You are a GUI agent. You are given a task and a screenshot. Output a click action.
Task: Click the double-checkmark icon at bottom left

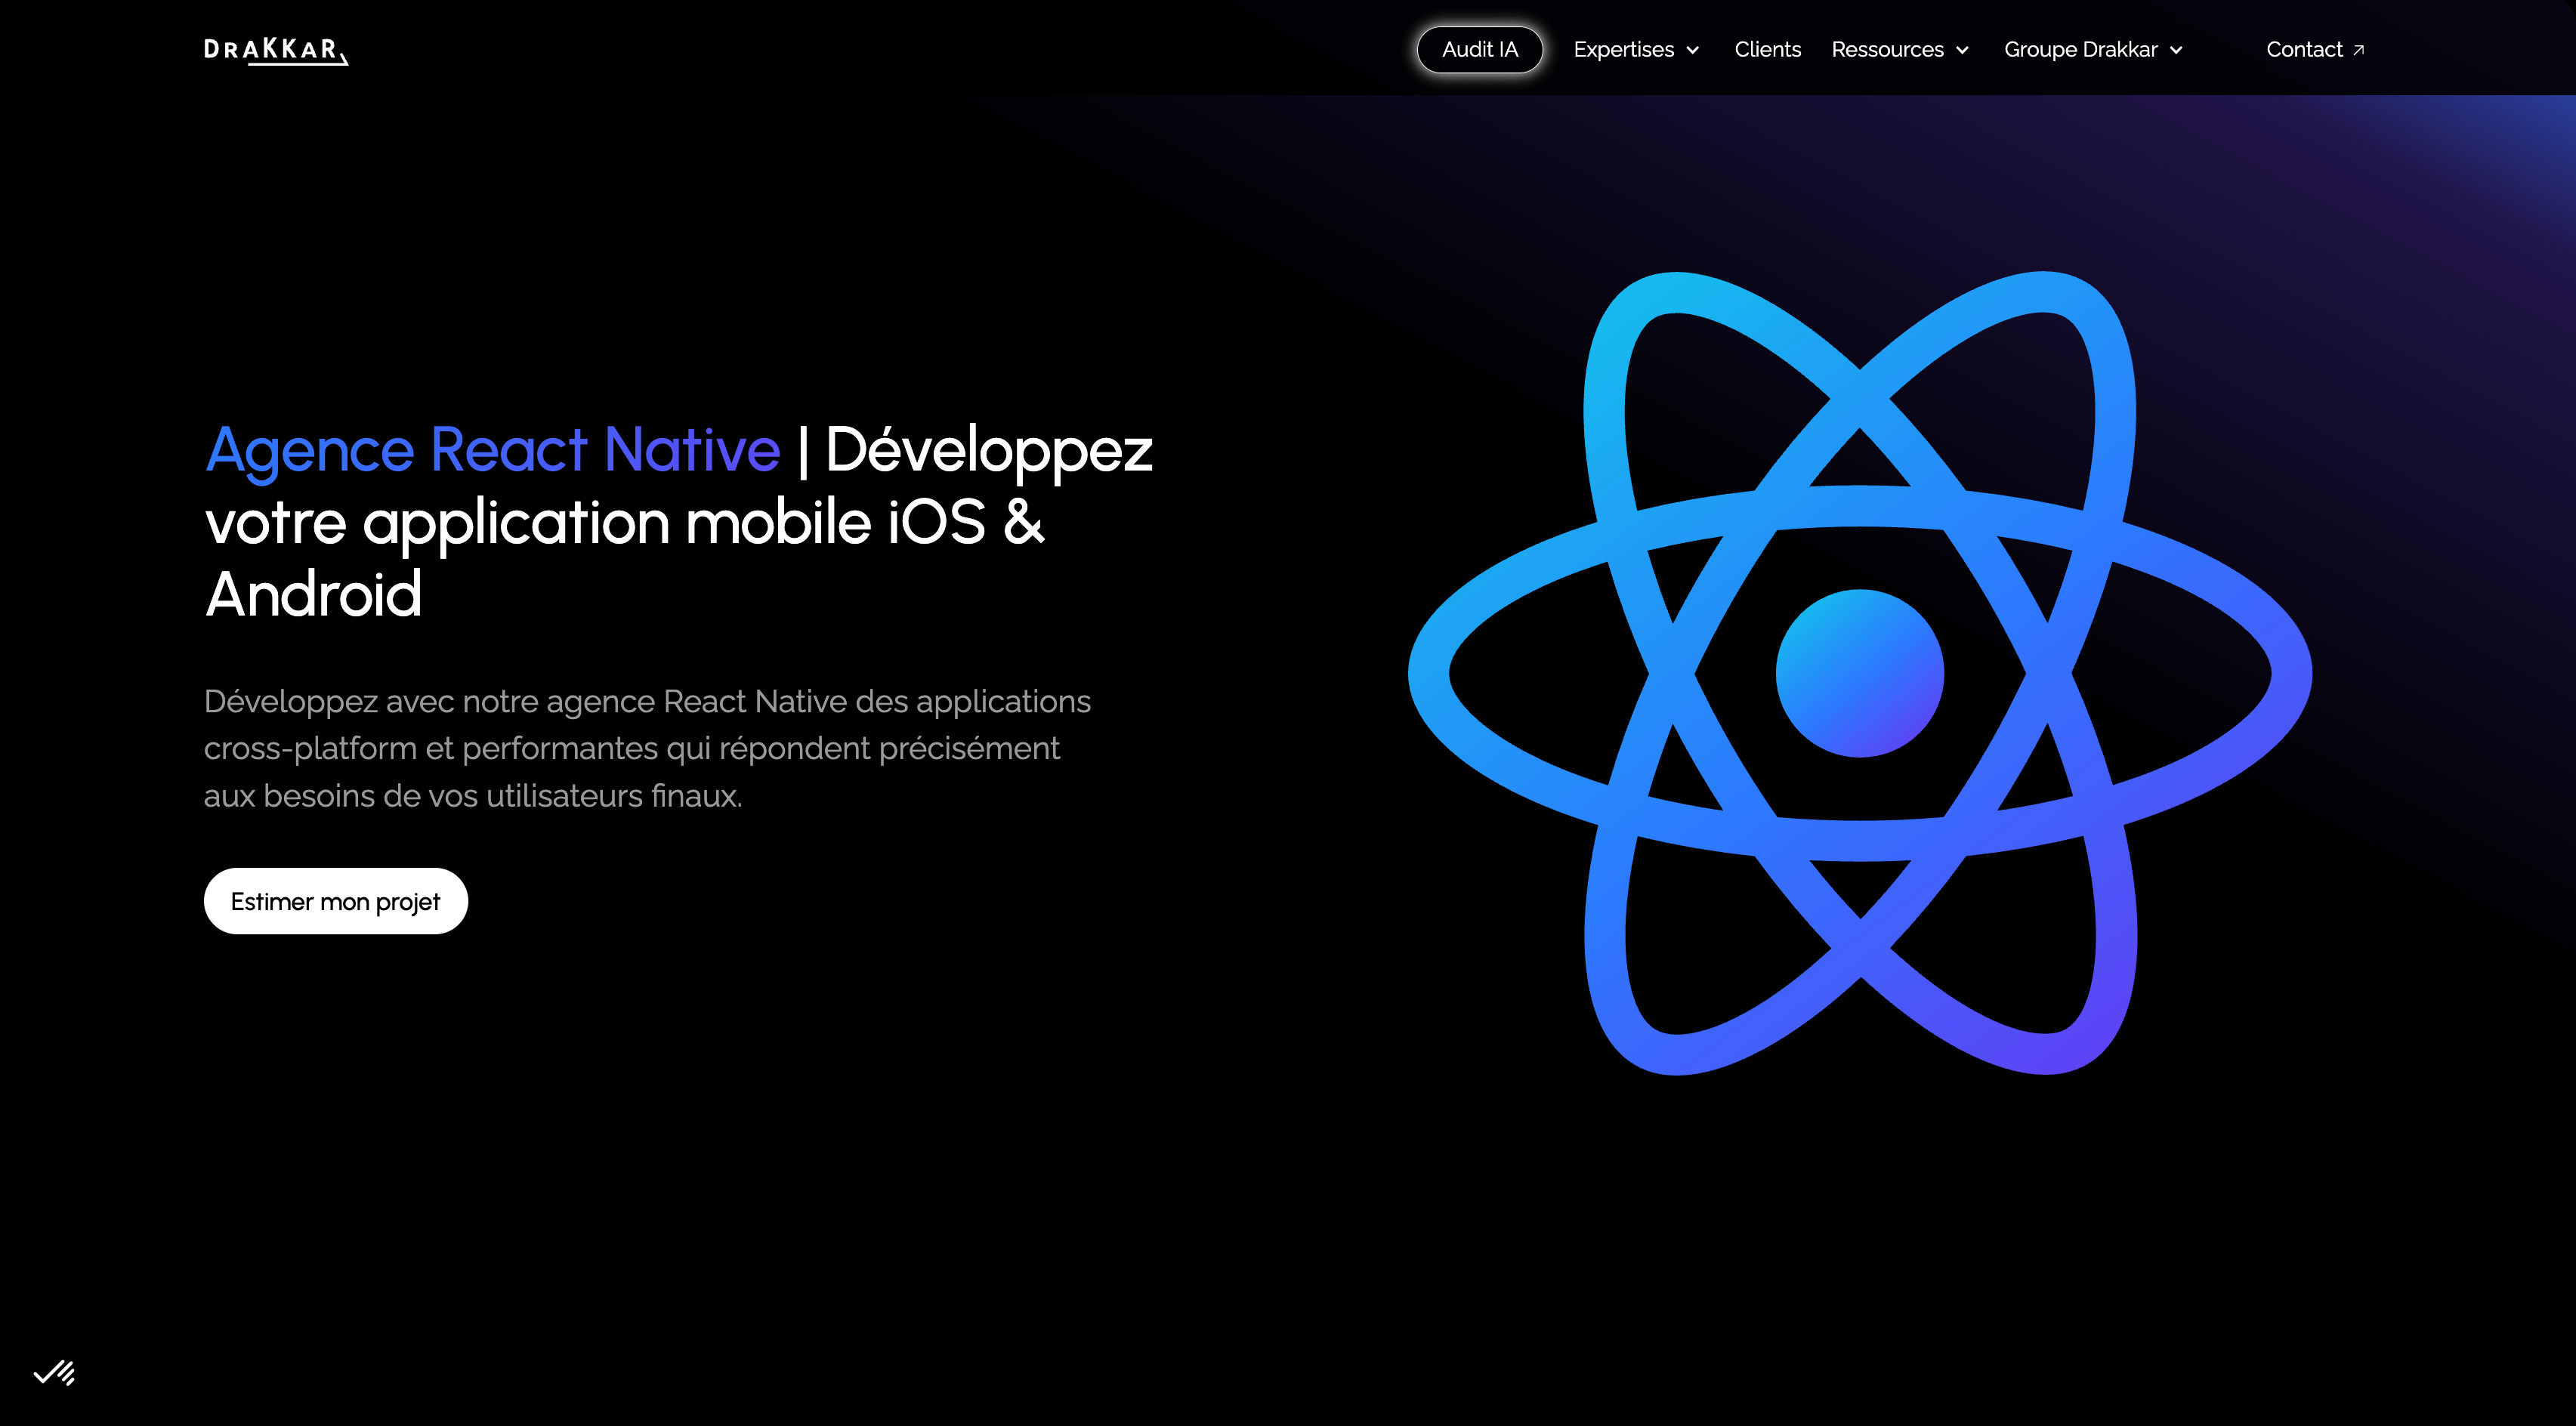(x=54, y=1372)
